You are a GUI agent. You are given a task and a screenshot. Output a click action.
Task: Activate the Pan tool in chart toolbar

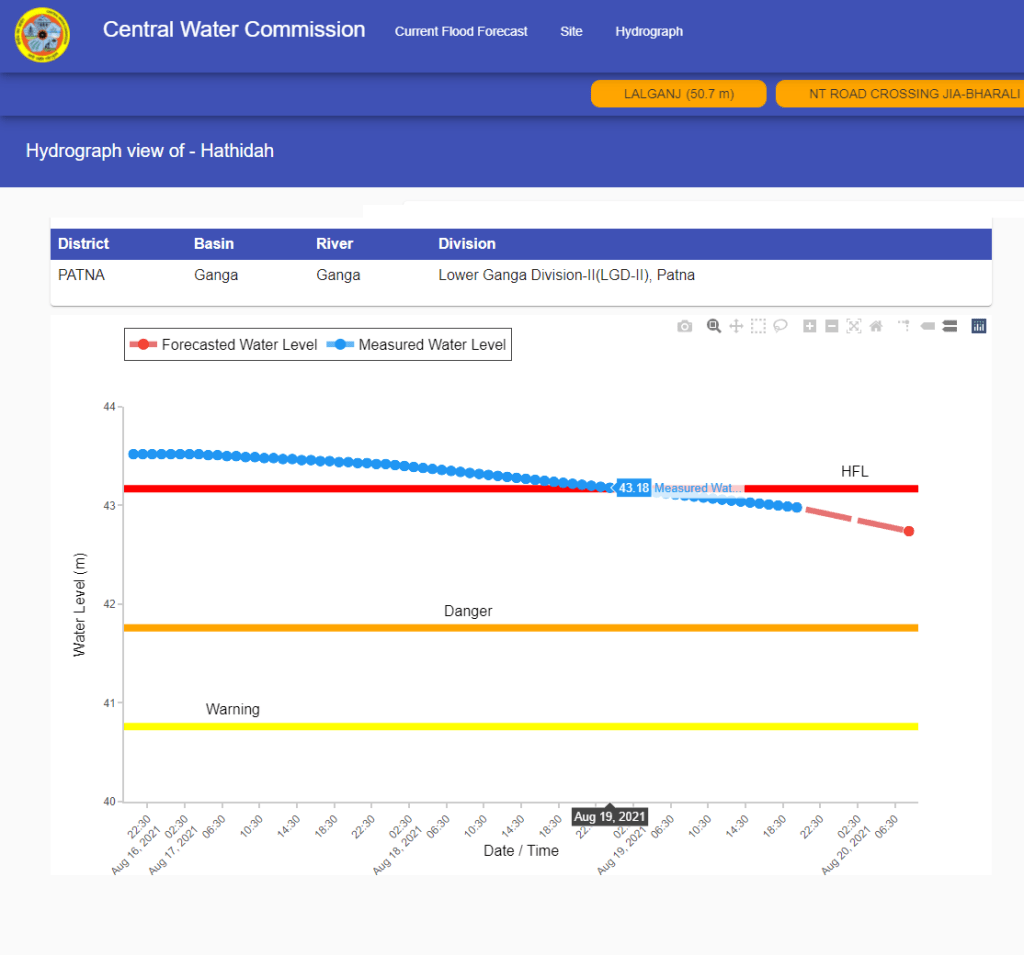(x=736, y=326)
